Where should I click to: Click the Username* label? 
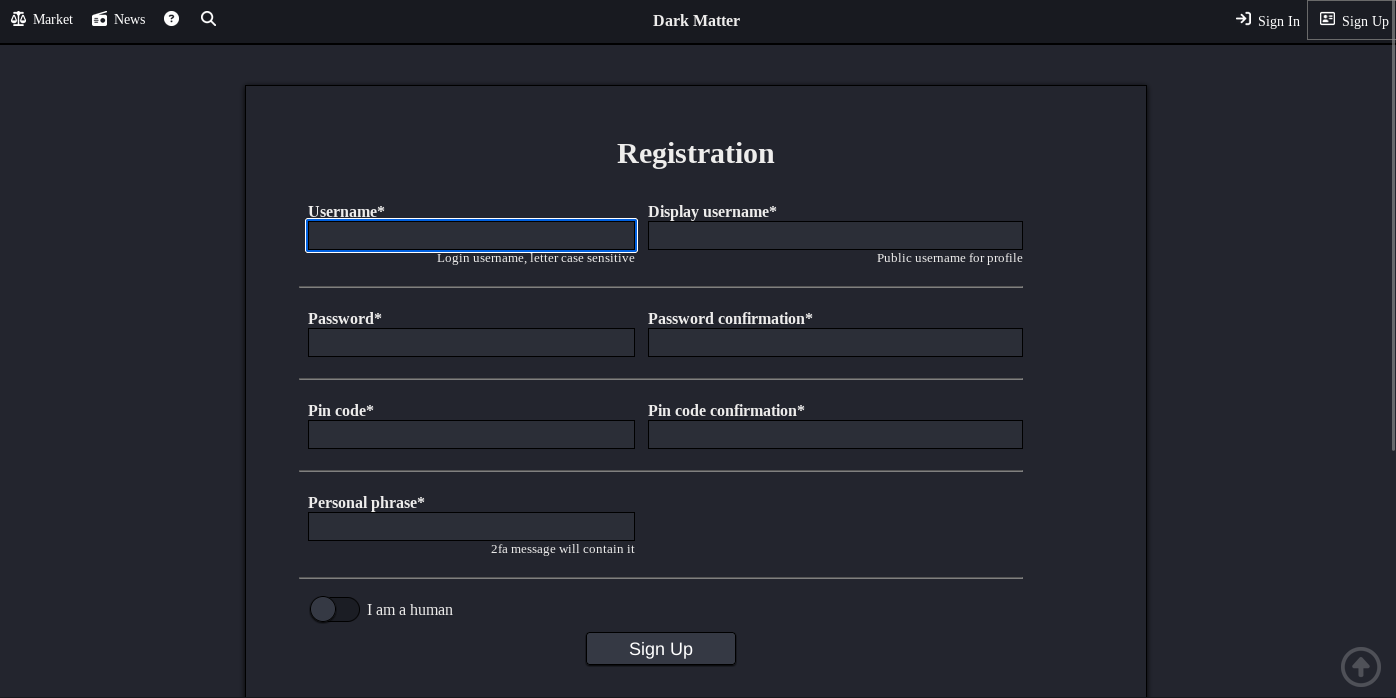[346, 212]
